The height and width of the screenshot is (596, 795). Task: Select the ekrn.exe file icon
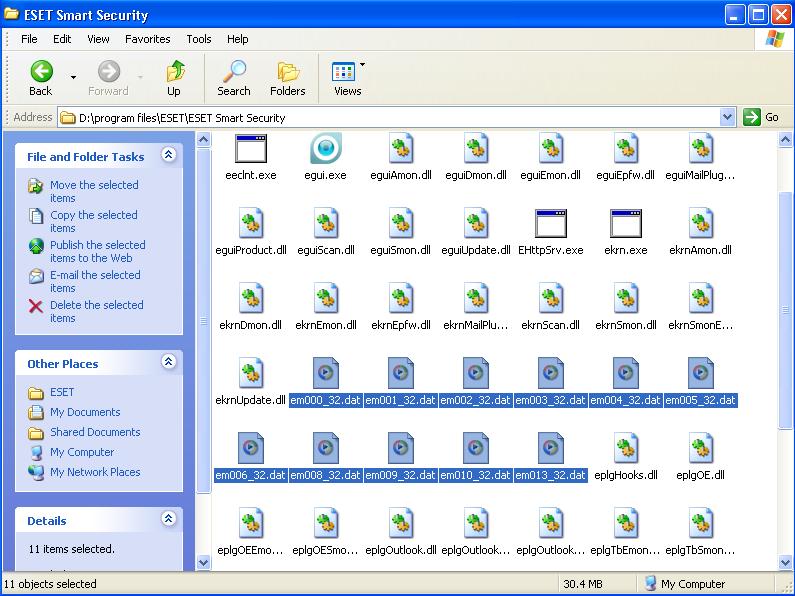point(626,223)
